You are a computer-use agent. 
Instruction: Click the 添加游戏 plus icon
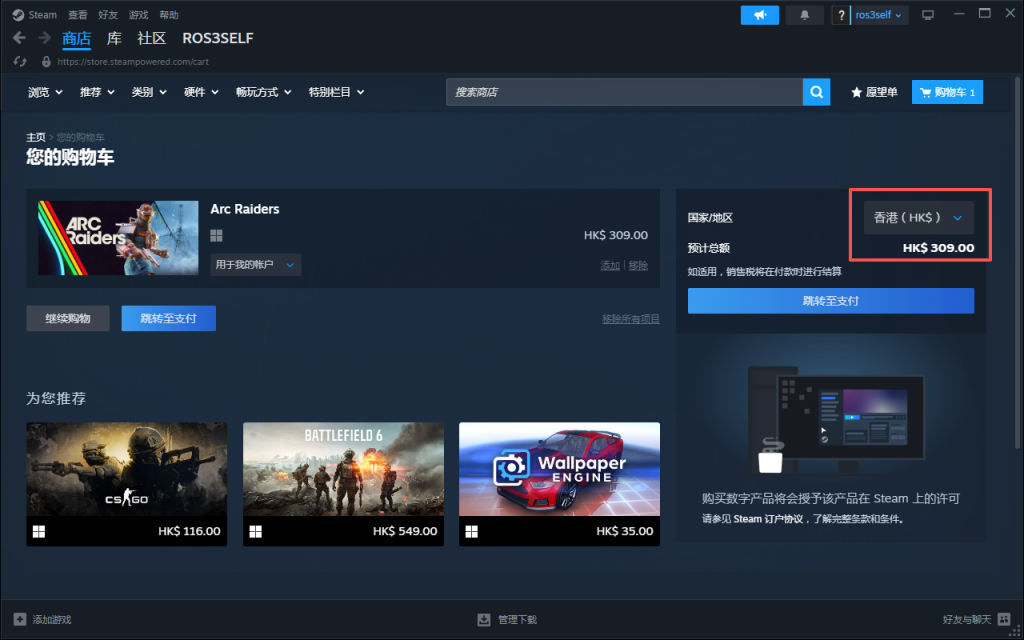[x=20, y=619]
